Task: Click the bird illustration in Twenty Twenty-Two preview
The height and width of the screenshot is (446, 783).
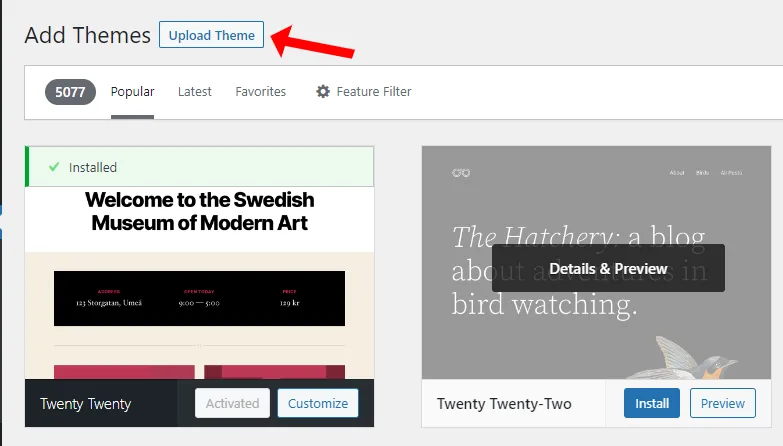Action: point(682,358)
